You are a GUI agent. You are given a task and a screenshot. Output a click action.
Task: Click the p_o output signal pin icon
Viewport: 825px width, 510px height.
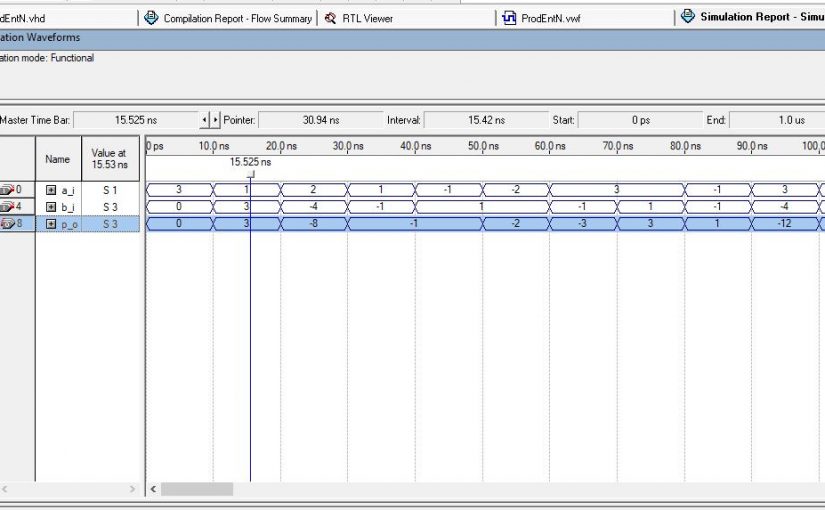pos(8,224)
